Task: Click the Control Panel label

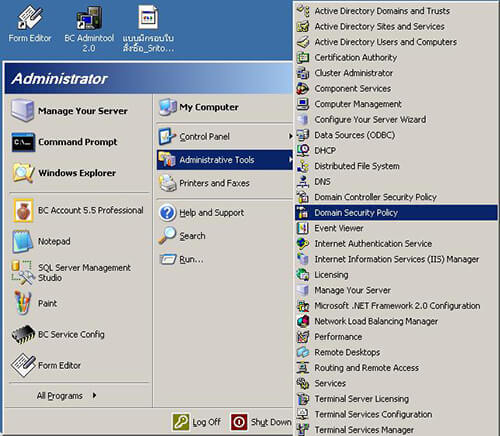Action: point(204,137)
